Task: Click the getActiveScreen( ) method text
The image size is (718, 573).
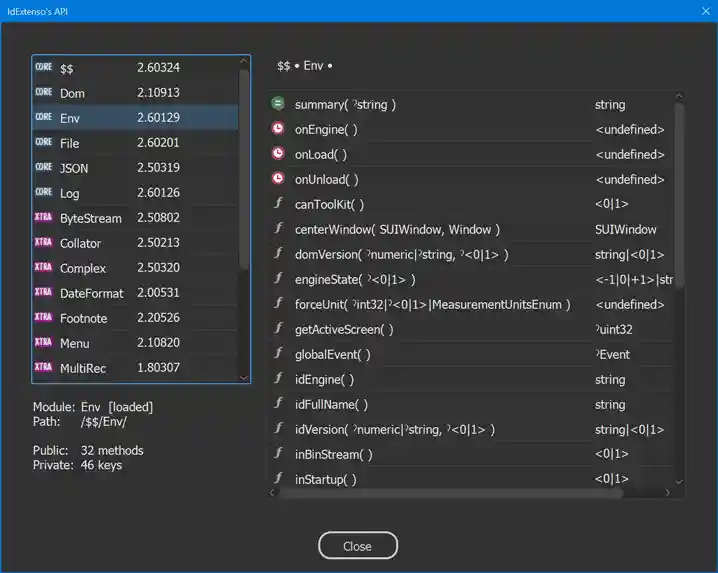Action: tap(344, 330)
